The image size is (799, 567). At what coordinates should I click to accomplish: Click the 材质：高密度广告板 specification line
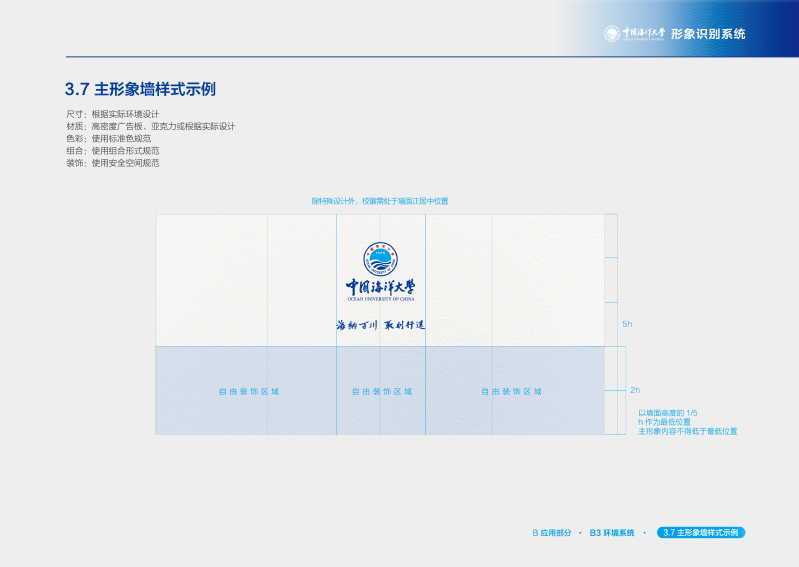point(150,127)
